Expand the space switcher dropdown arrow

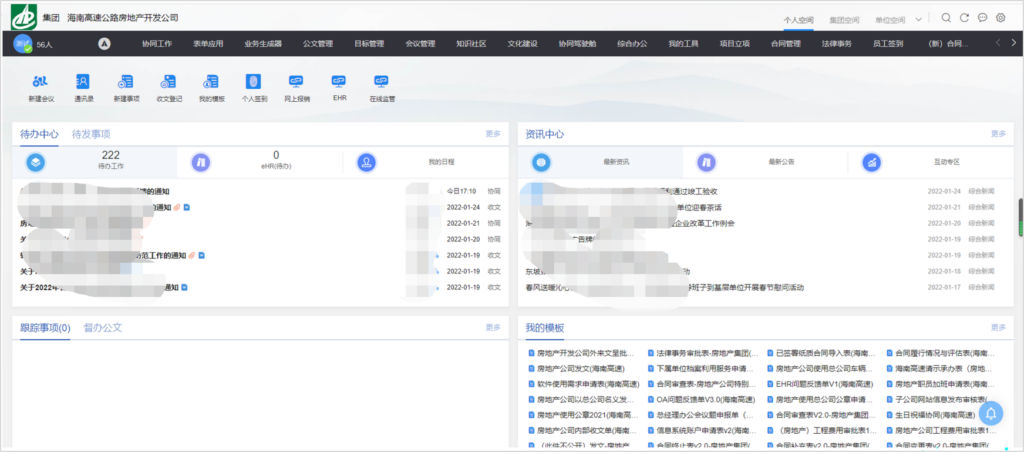(919, 19)
